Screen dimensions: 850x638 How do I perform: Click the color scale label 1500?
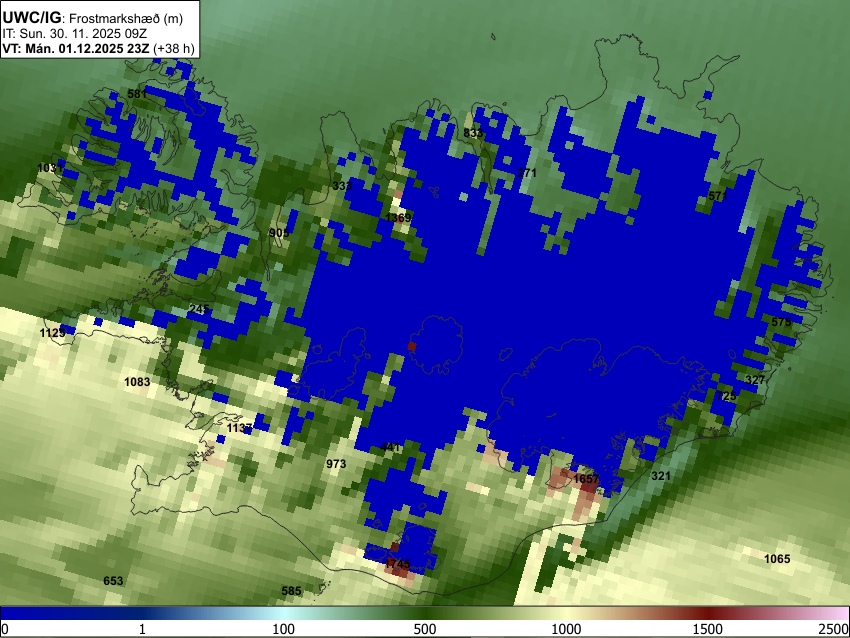(708, 629)
